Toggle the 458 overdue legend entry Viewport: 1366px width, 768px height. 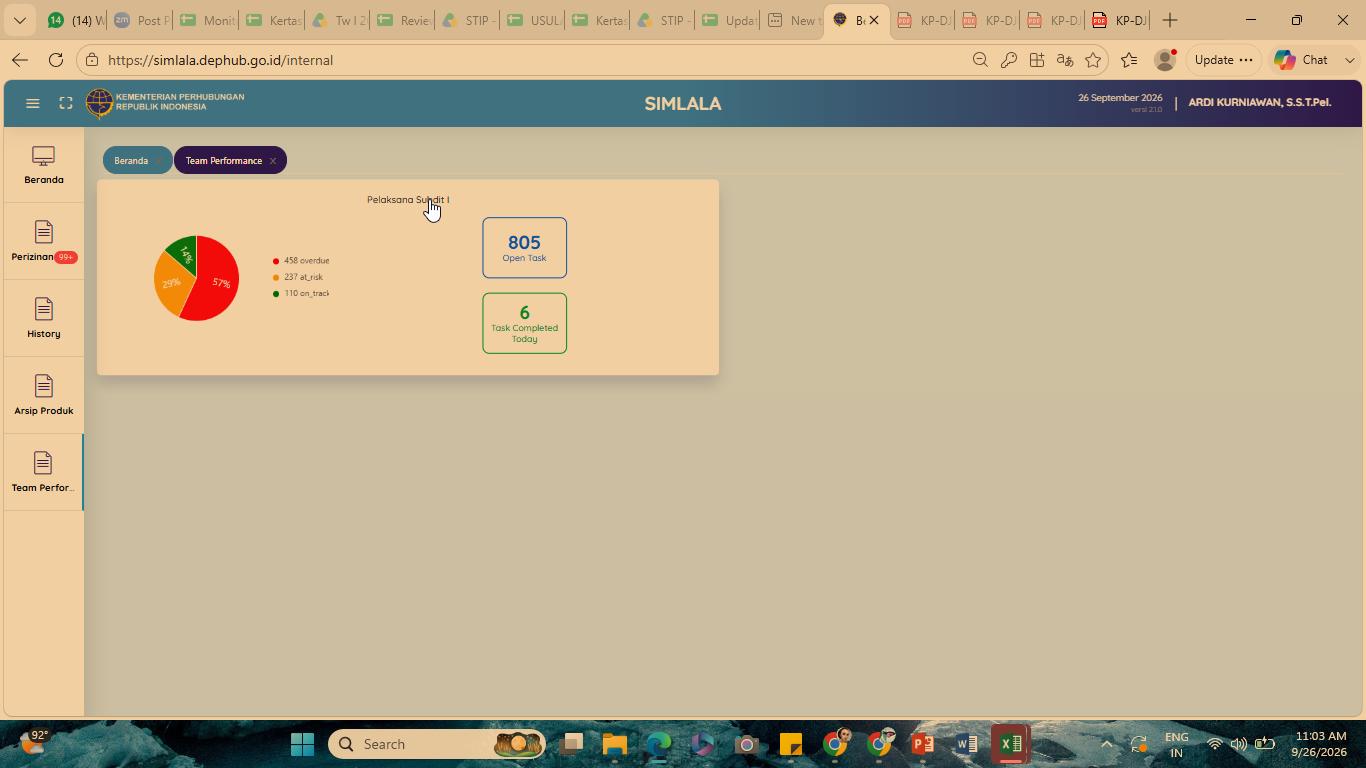301,261
